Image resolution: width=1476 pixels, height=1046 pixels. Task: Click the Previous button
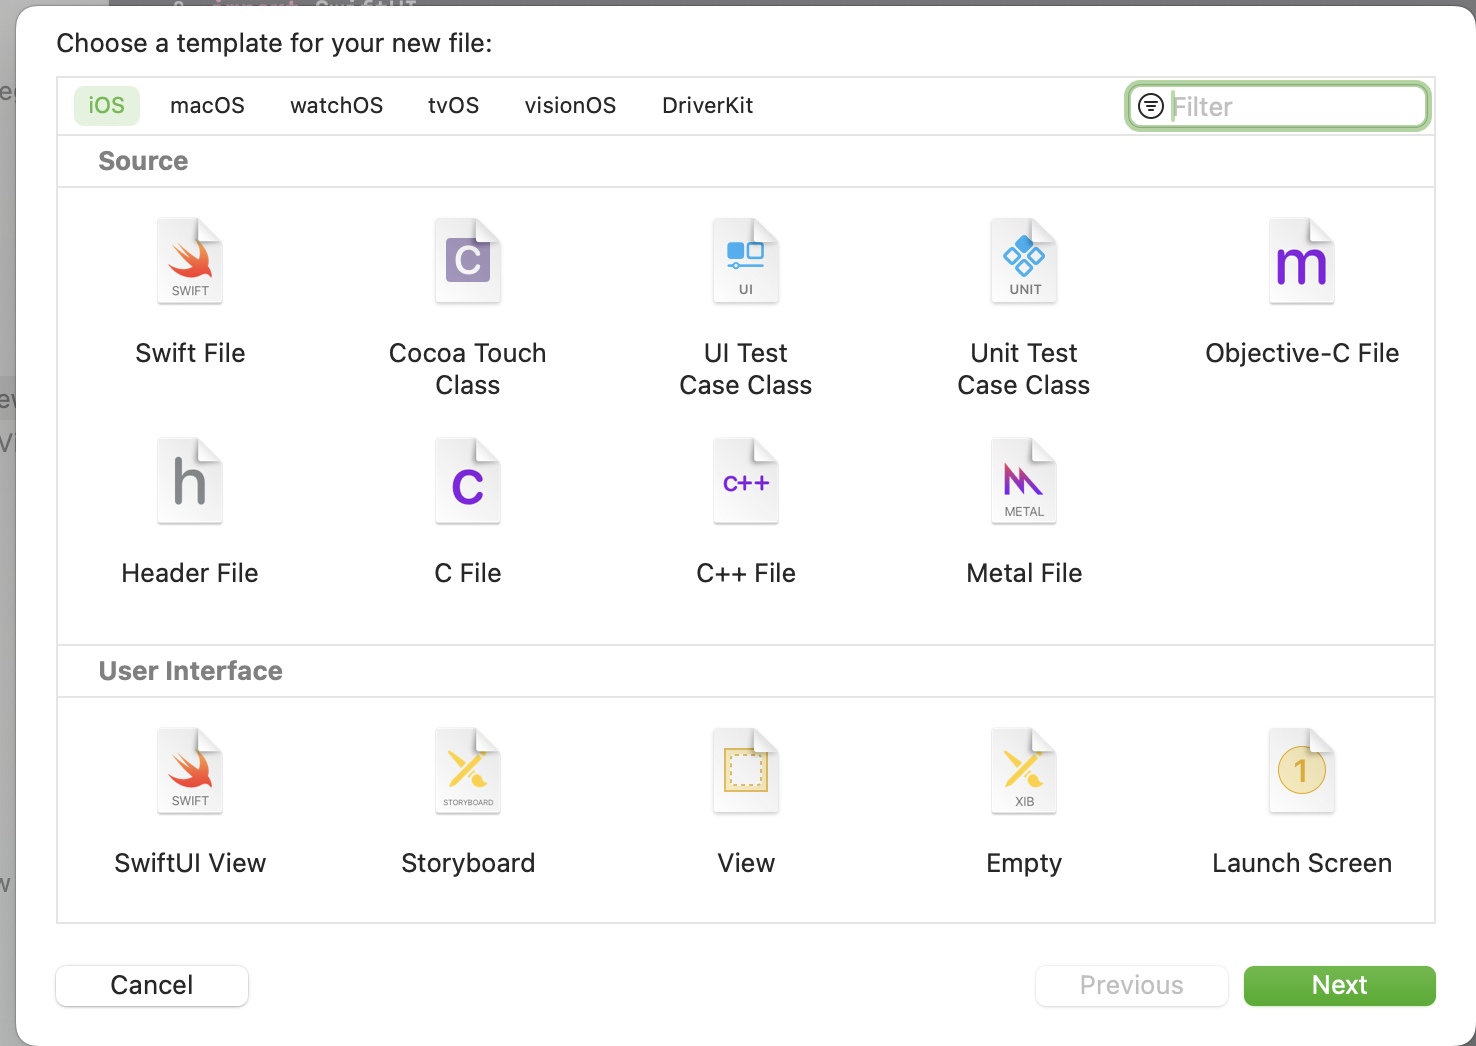click(x=1132, y=986)
